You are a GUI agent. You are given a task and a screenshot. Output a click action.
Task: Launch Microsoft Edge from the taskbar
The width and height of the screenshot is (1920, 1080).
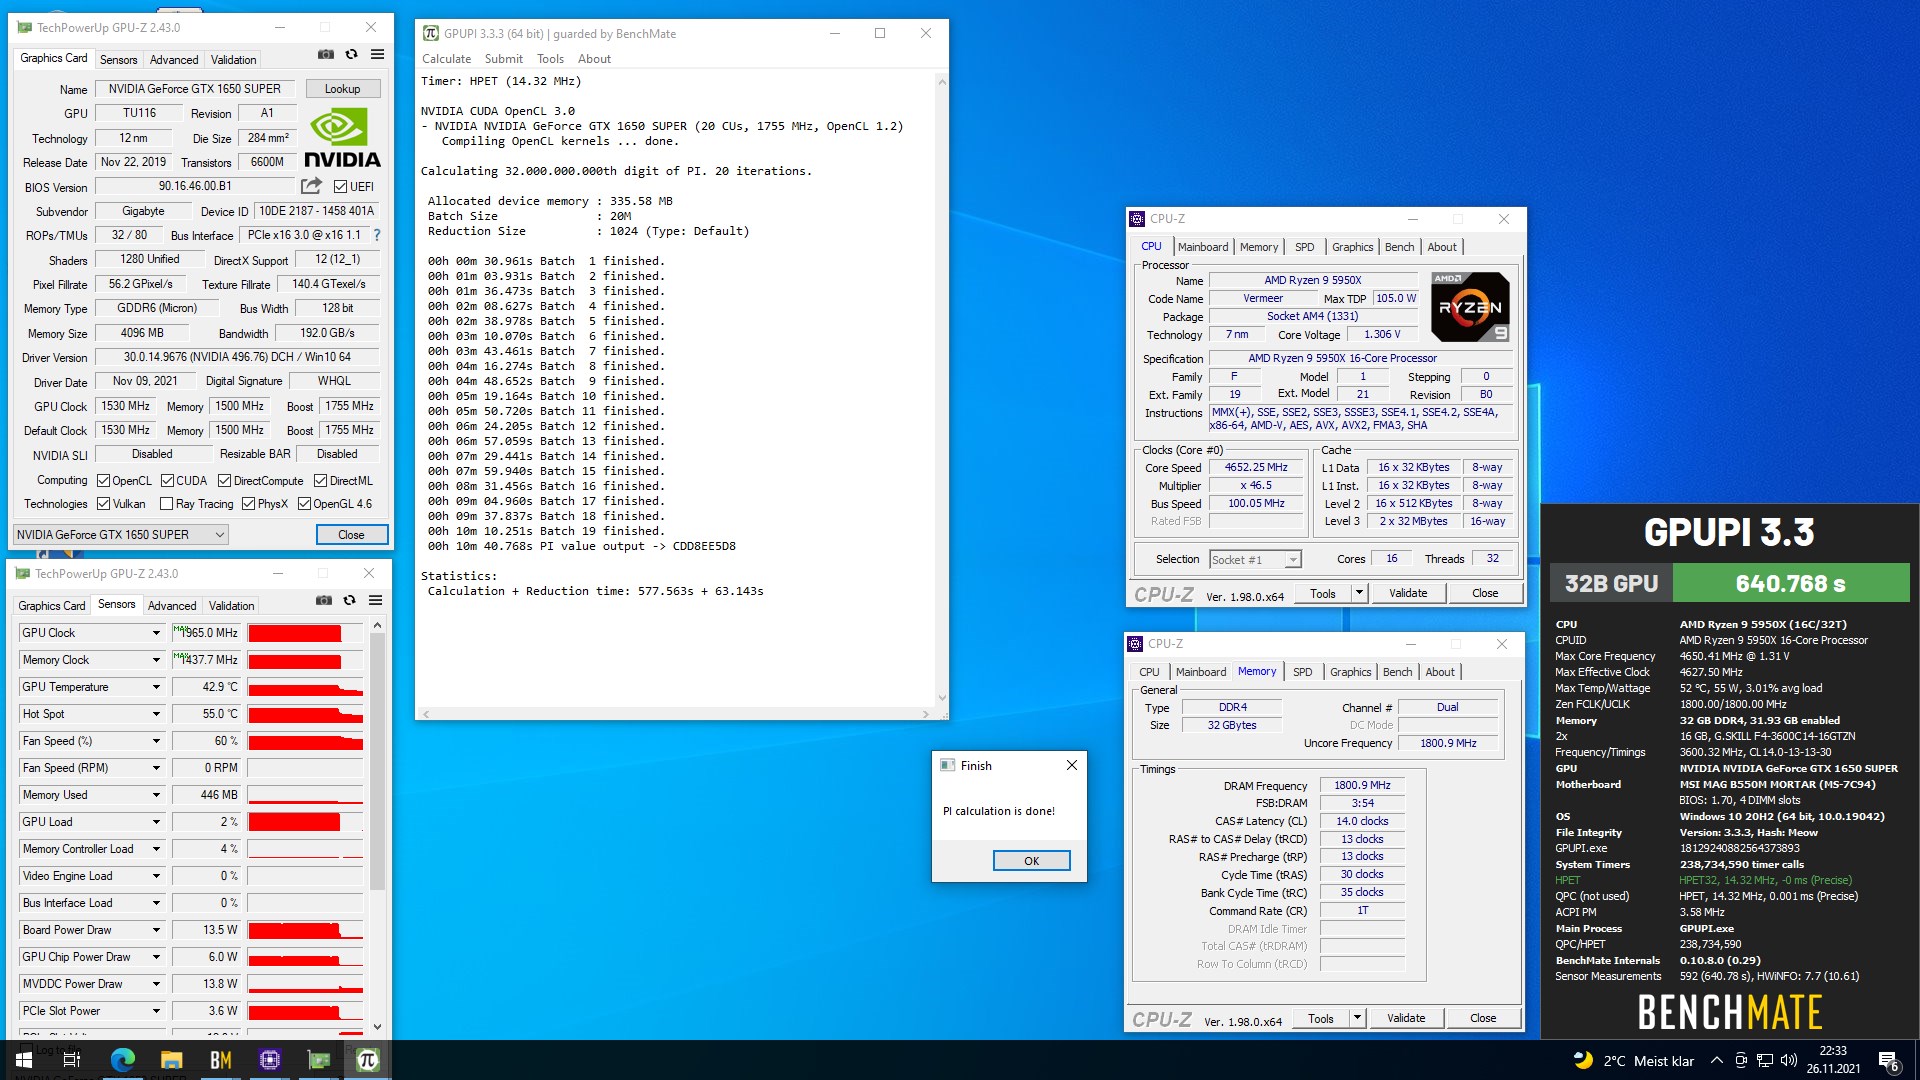(x=122, y=1060)
